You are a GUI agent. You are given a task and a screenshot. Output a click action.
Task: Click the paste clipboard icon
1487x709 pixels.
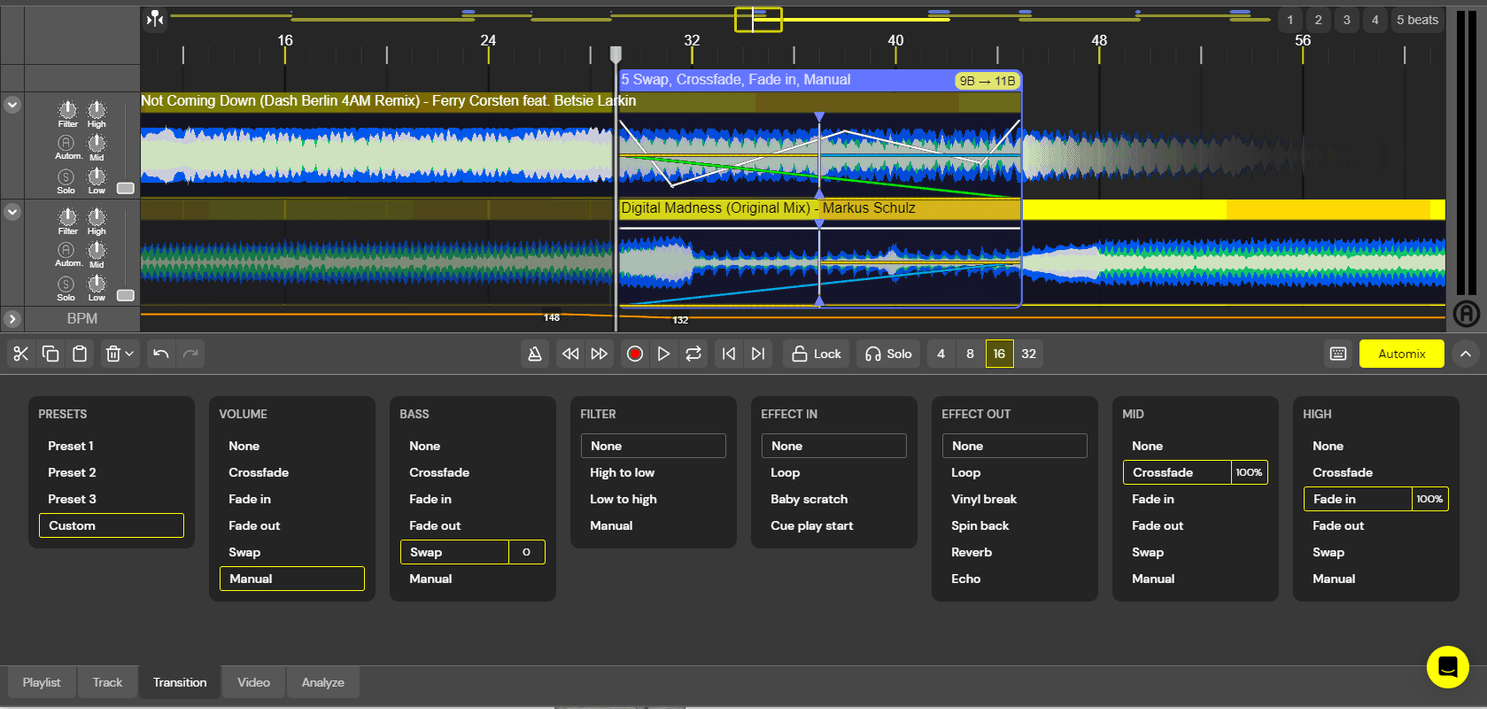click(x=80, y=353)
